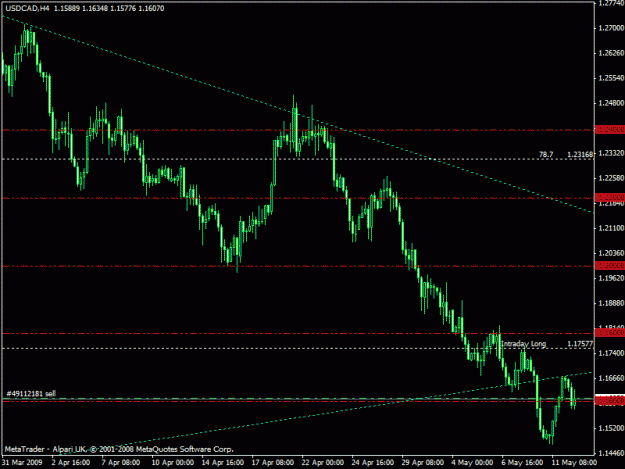This screenshot has height=469, width=625.
Task: Select the 1.26260 price axis label
Action: 611,53
